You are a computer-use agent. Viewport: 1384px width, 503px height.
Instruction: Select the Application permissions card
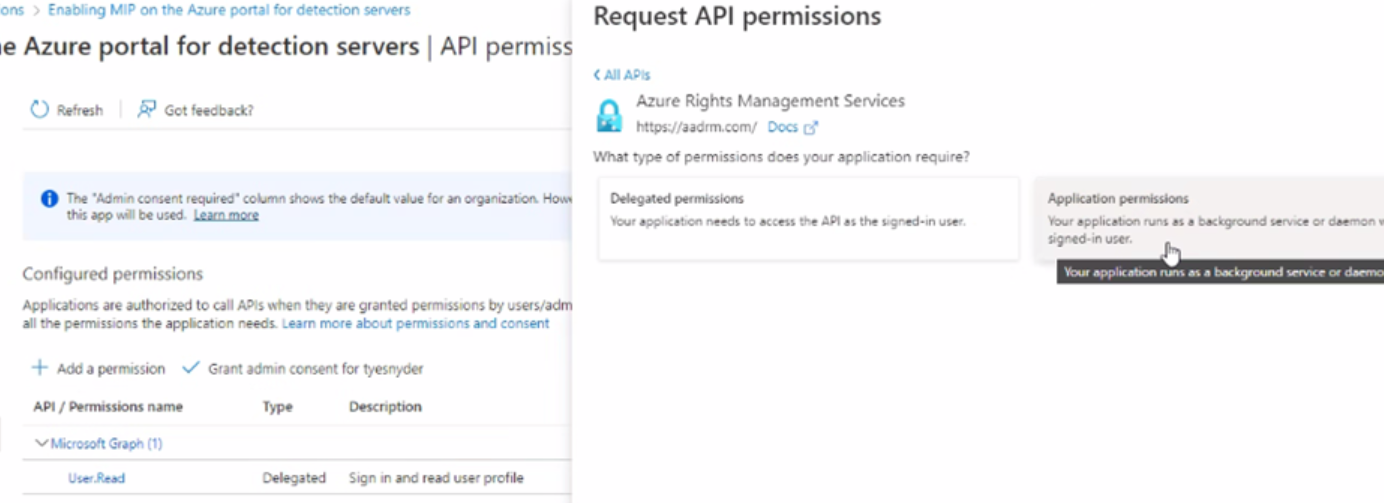click(x=1209, y=219)
